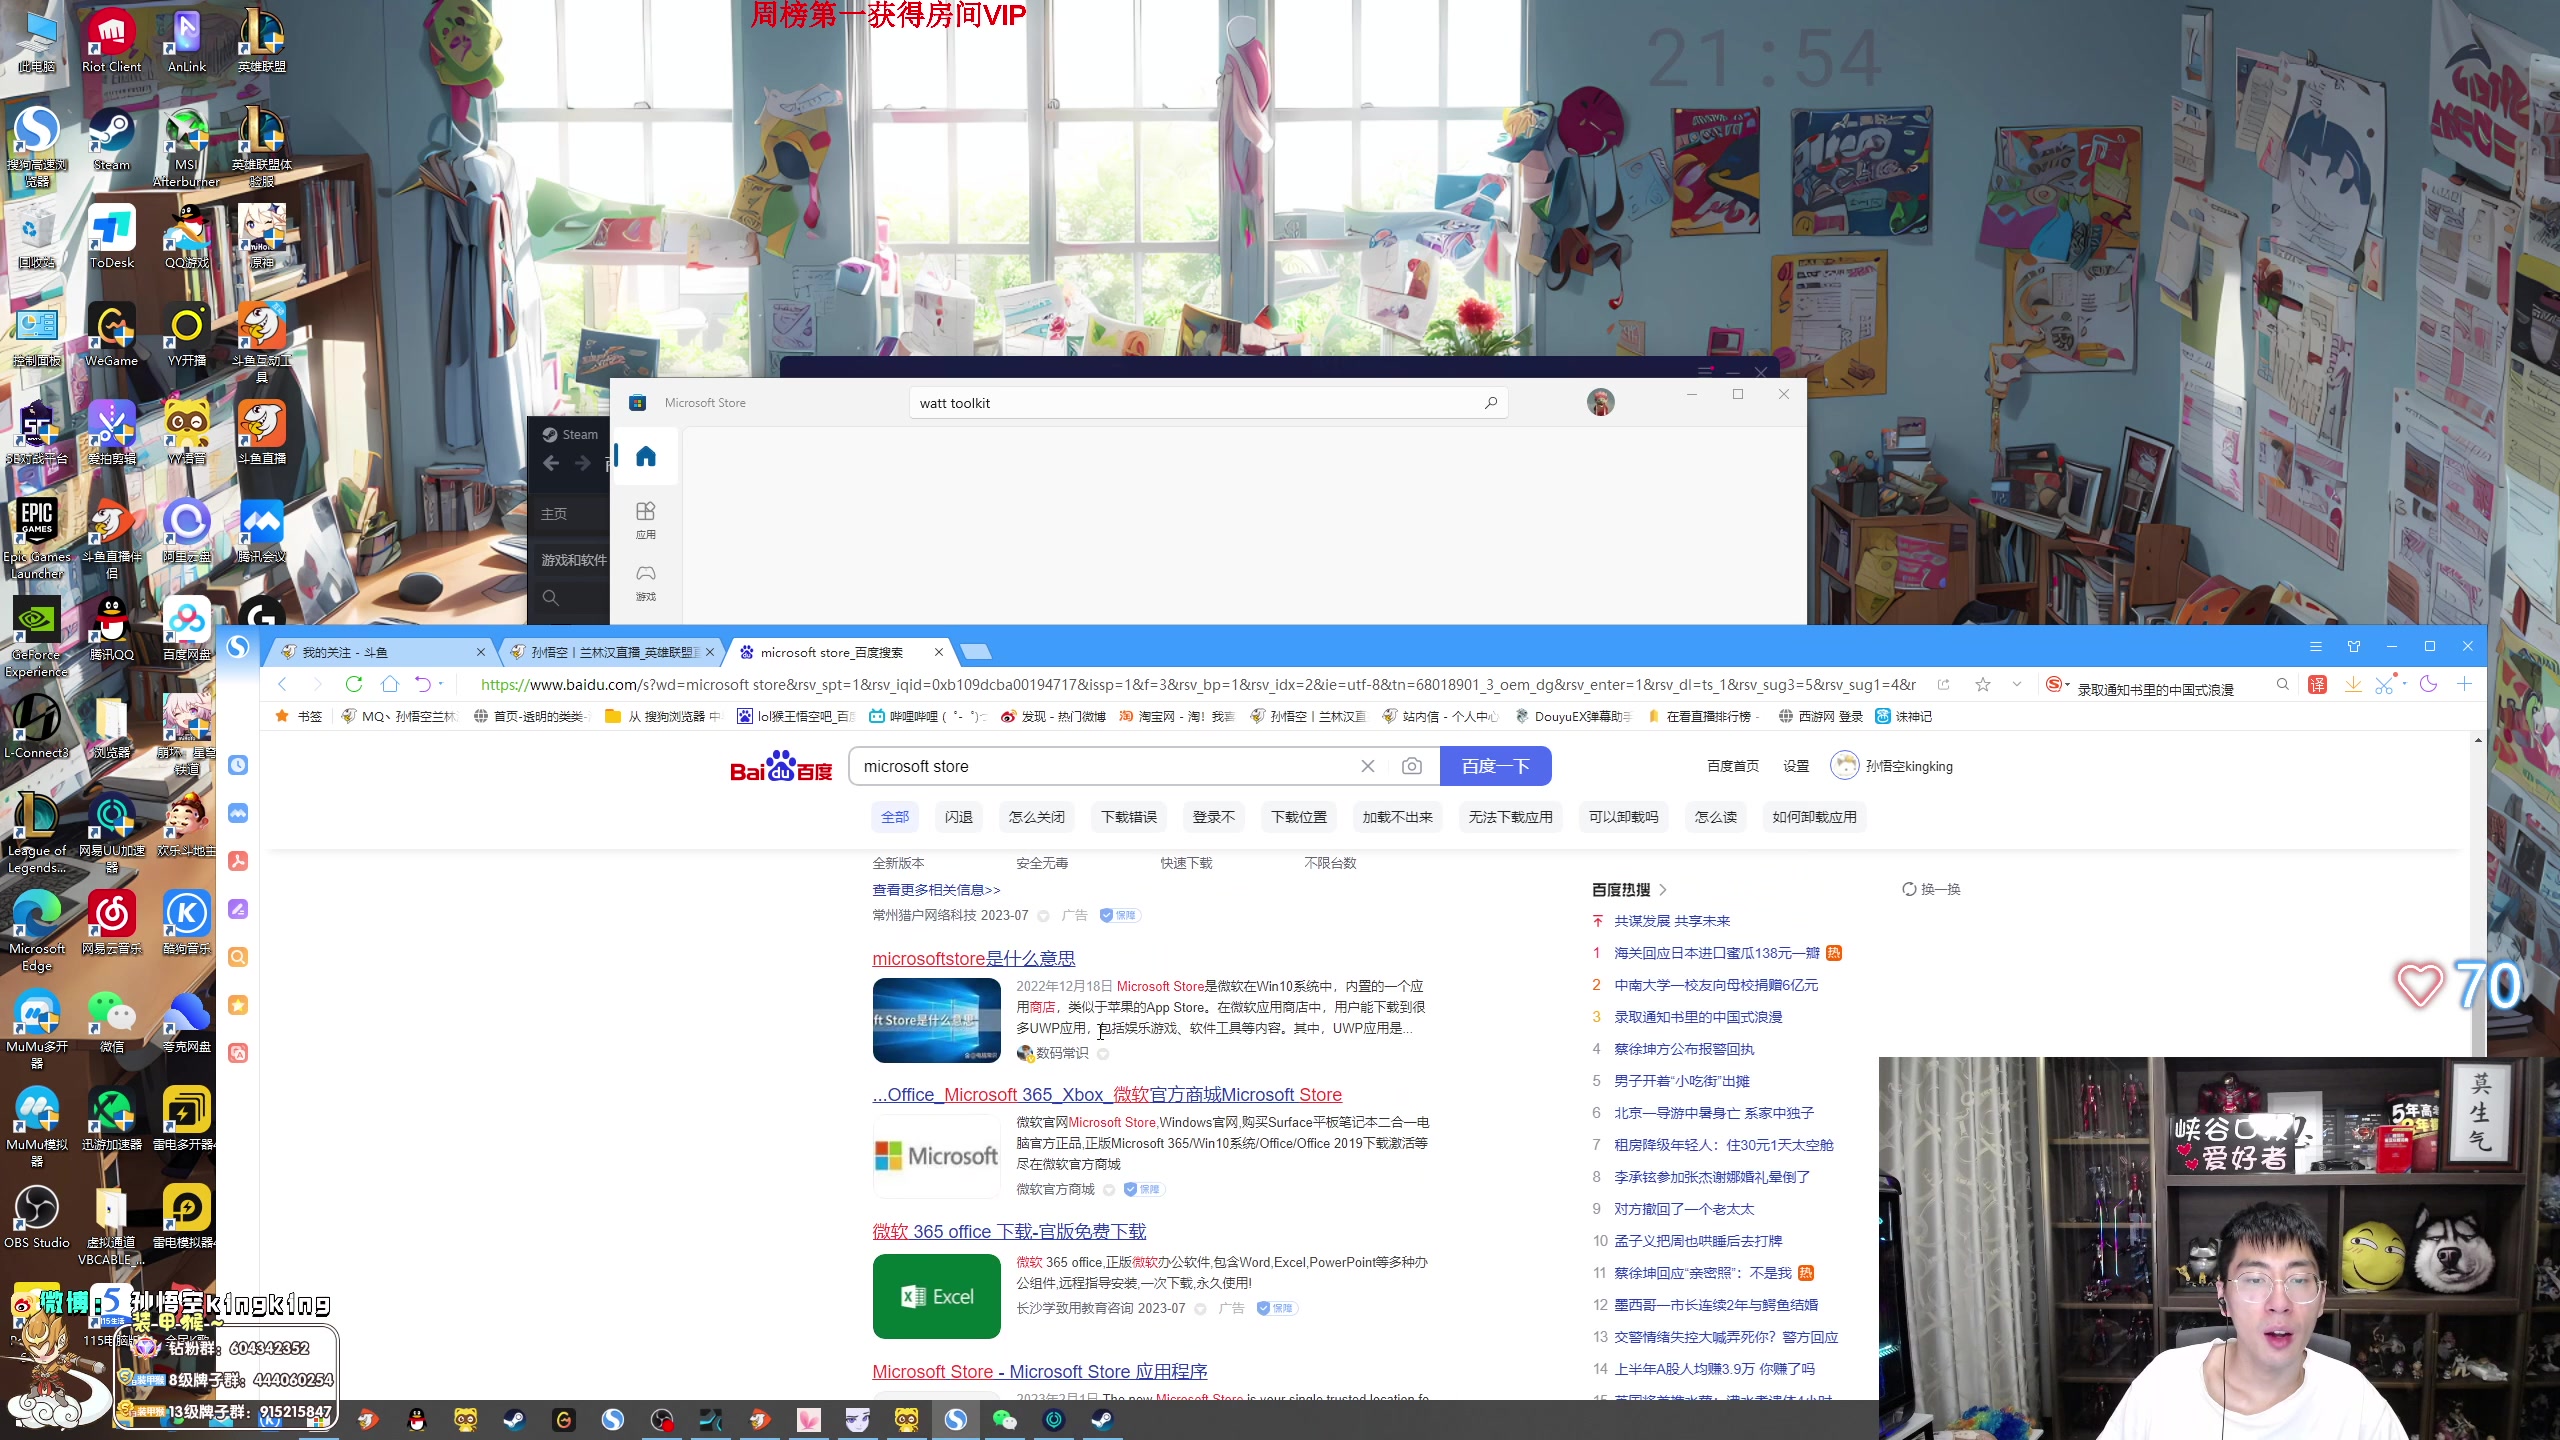2560x1440 pixels.
Task: Open the 游戏 section in Microsoft Store
Action: click(646, 582)
